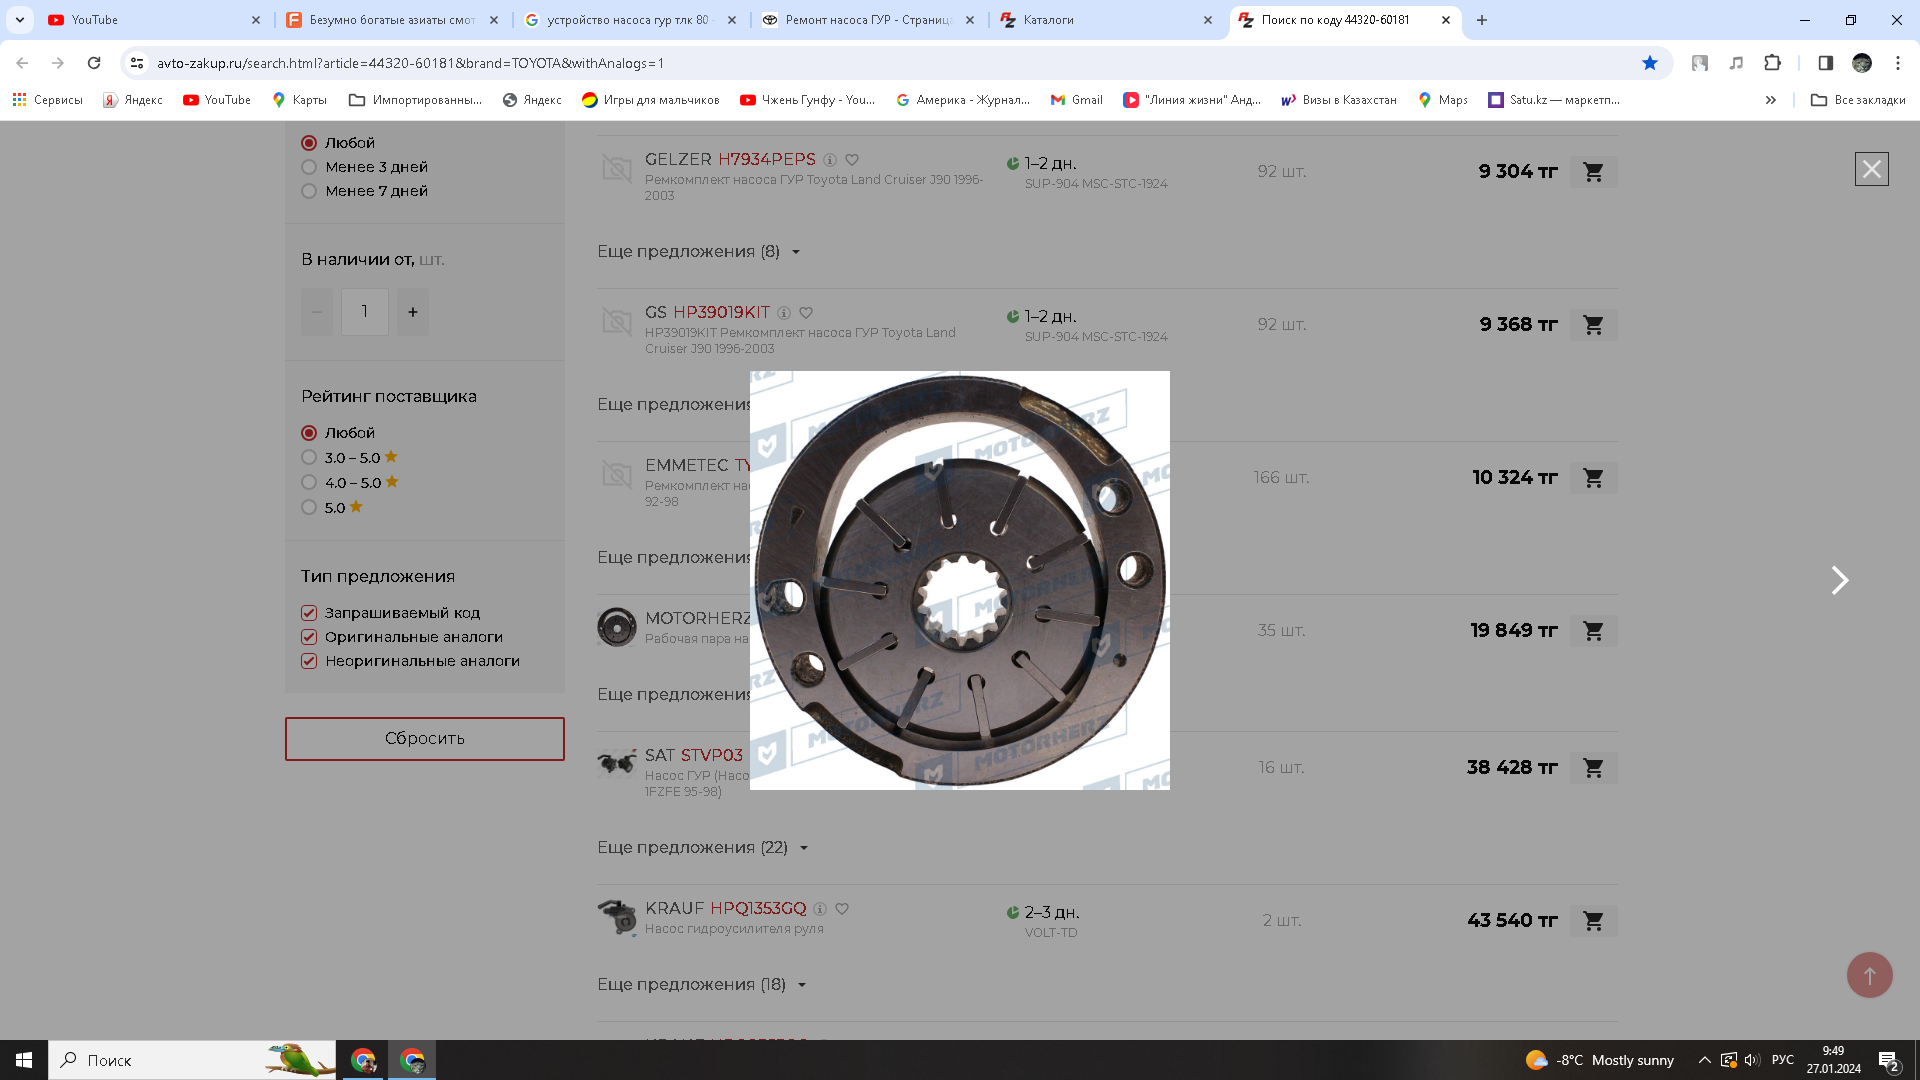The height and width of the screenshot is (1080, 1920).
Task: Select 'Менее 7 дней' delivery option
Action: (309, 191)
